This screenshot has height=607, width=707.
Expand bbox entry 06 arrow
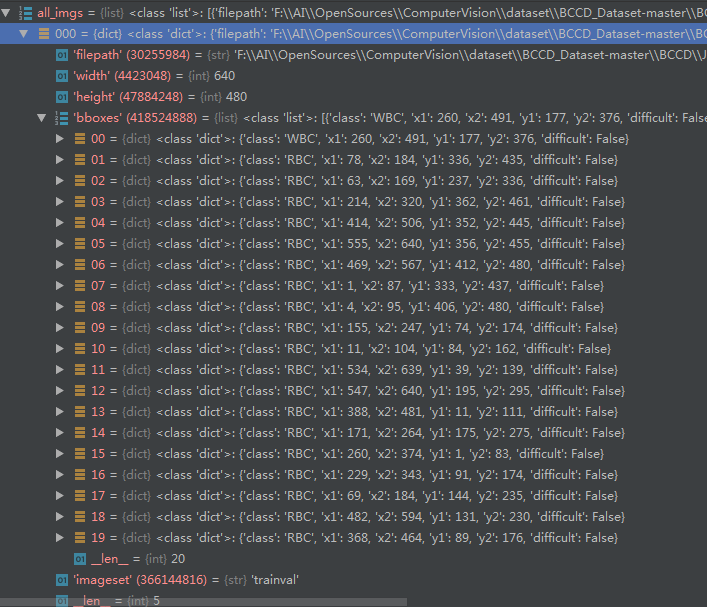[60, 265]
